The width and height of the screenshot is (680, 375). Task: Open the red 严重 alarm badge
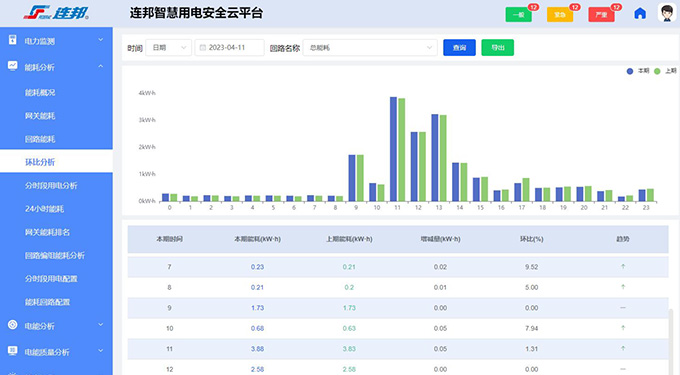click(602, 15)
